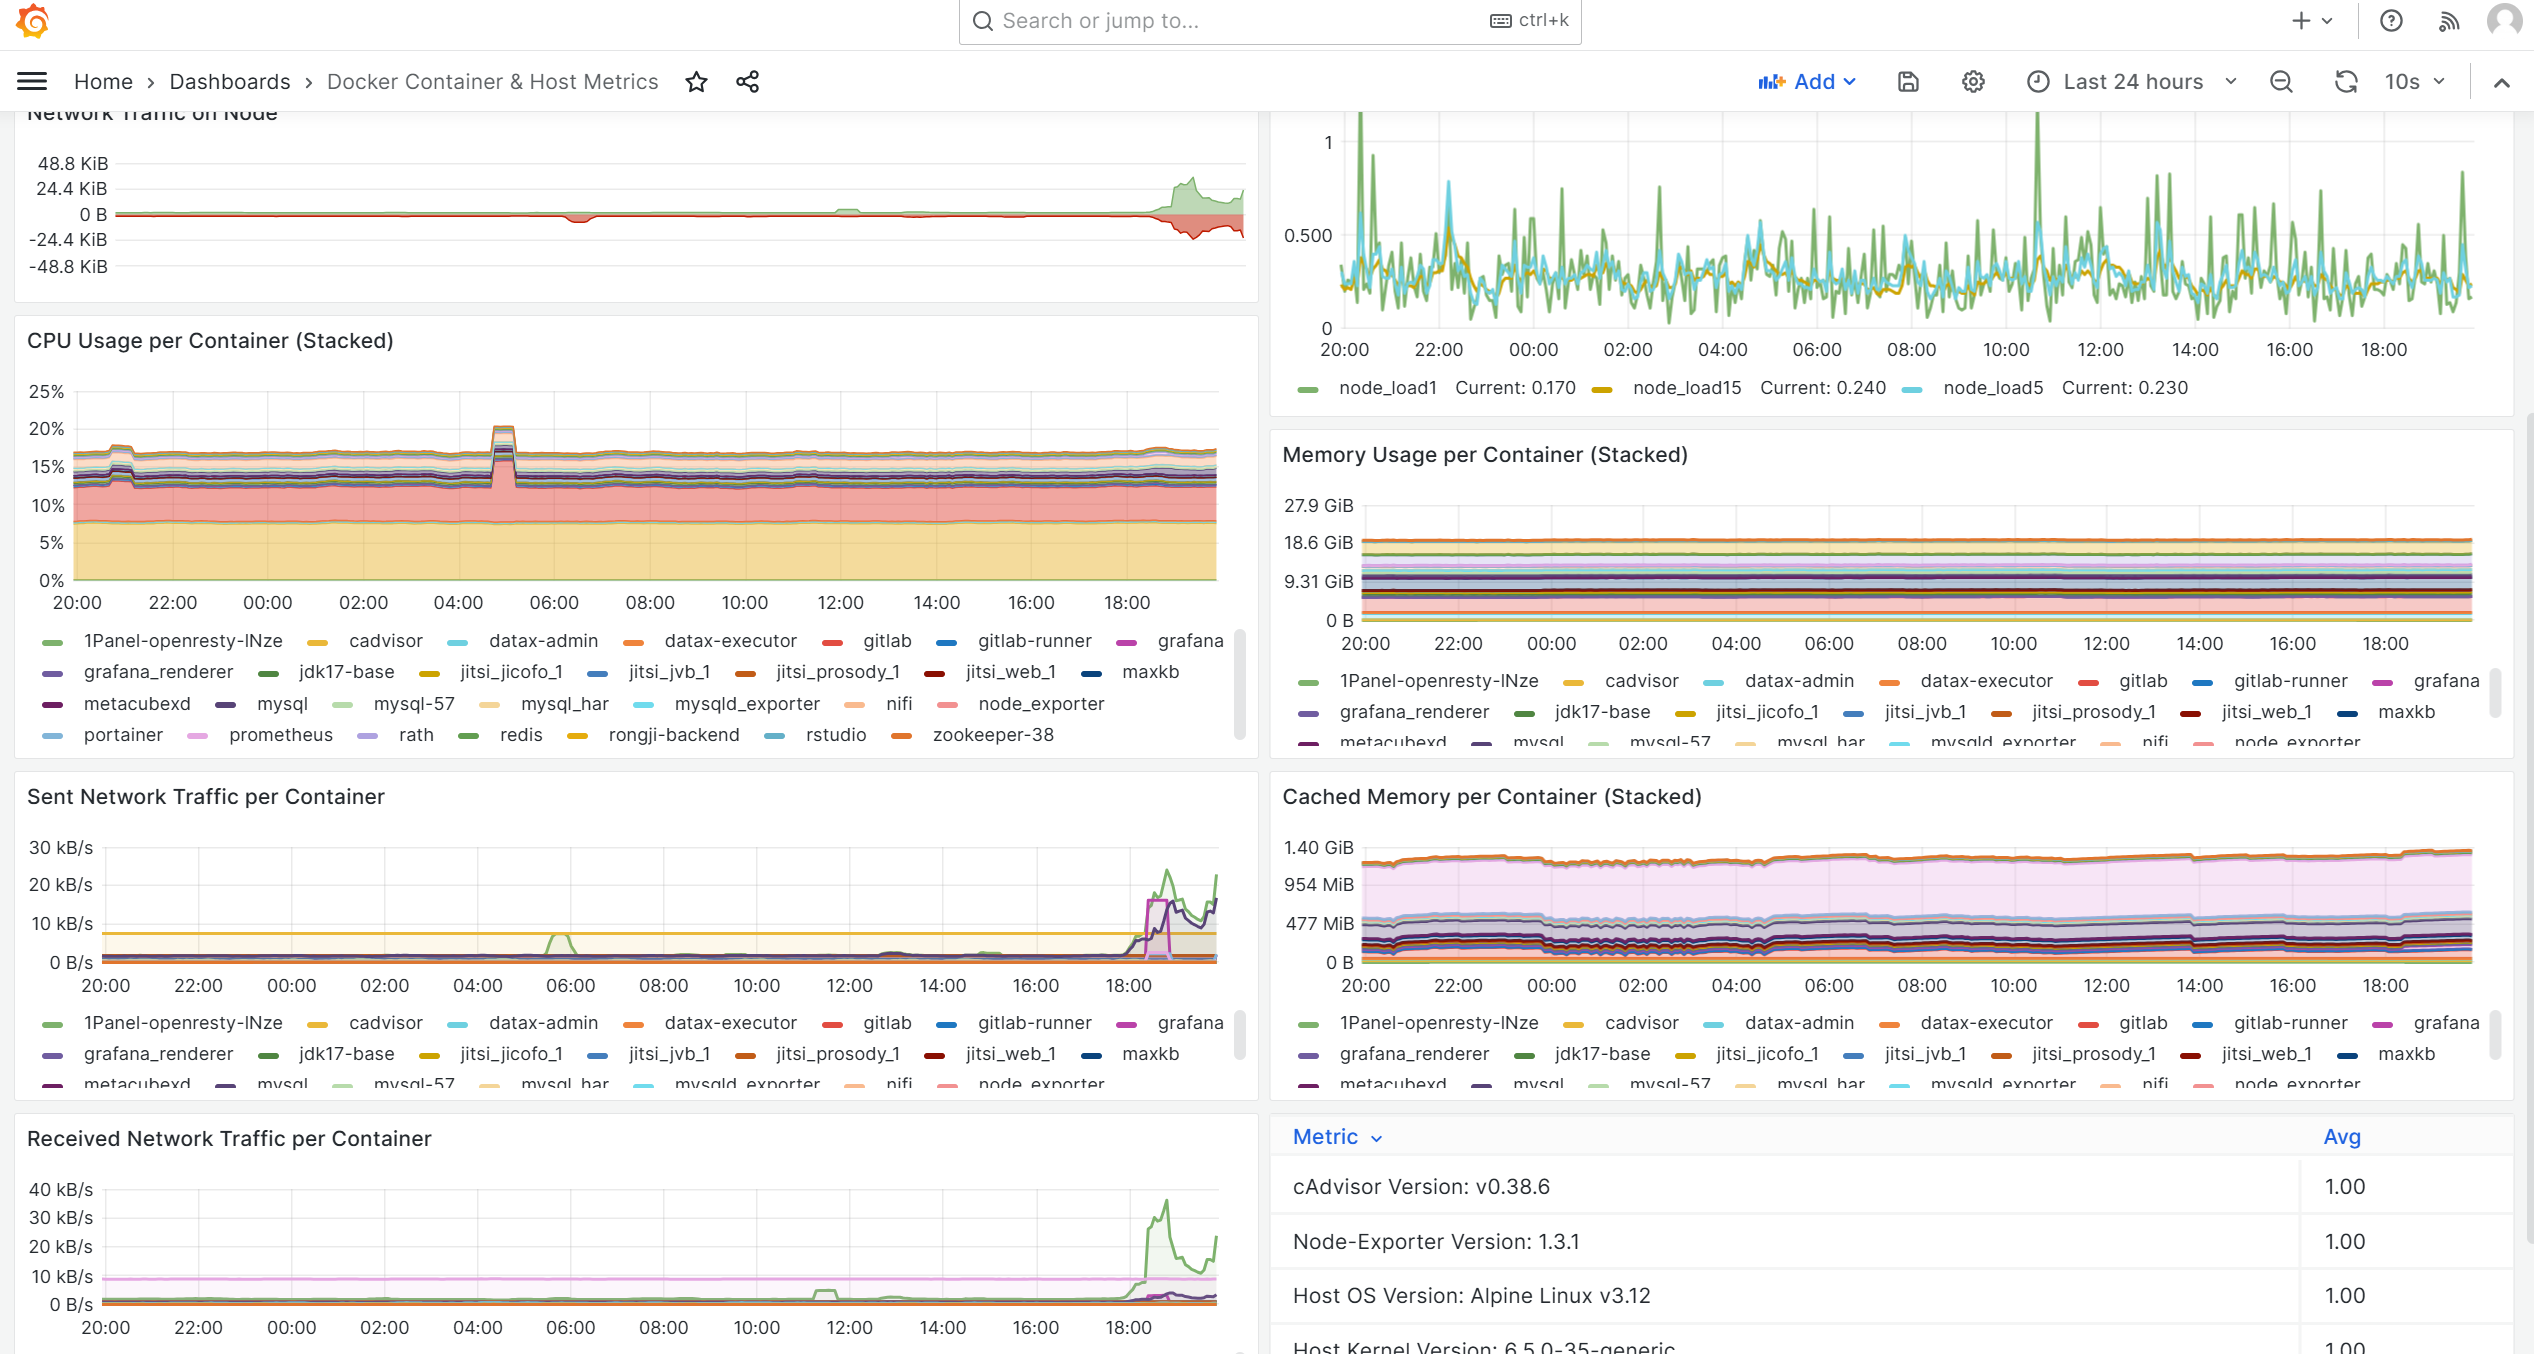The image size is (2534, 1354).
Task: Navigate to Dashboards via the breadcrumb
Action: tap(230, 81)
